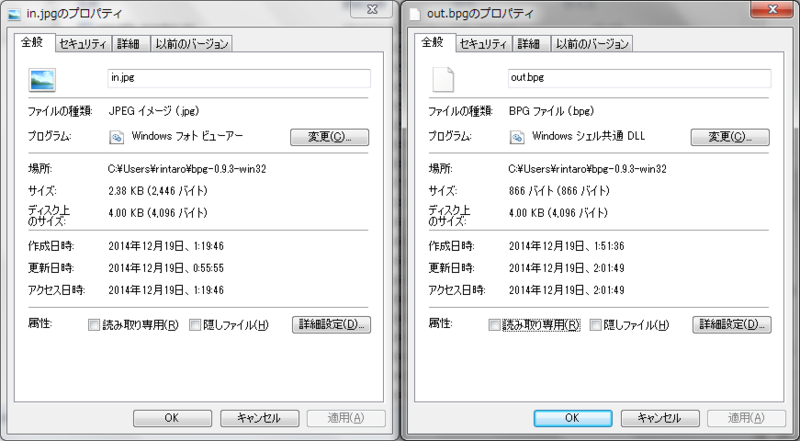Click キャンセル in out.bpg properties window

660,418
